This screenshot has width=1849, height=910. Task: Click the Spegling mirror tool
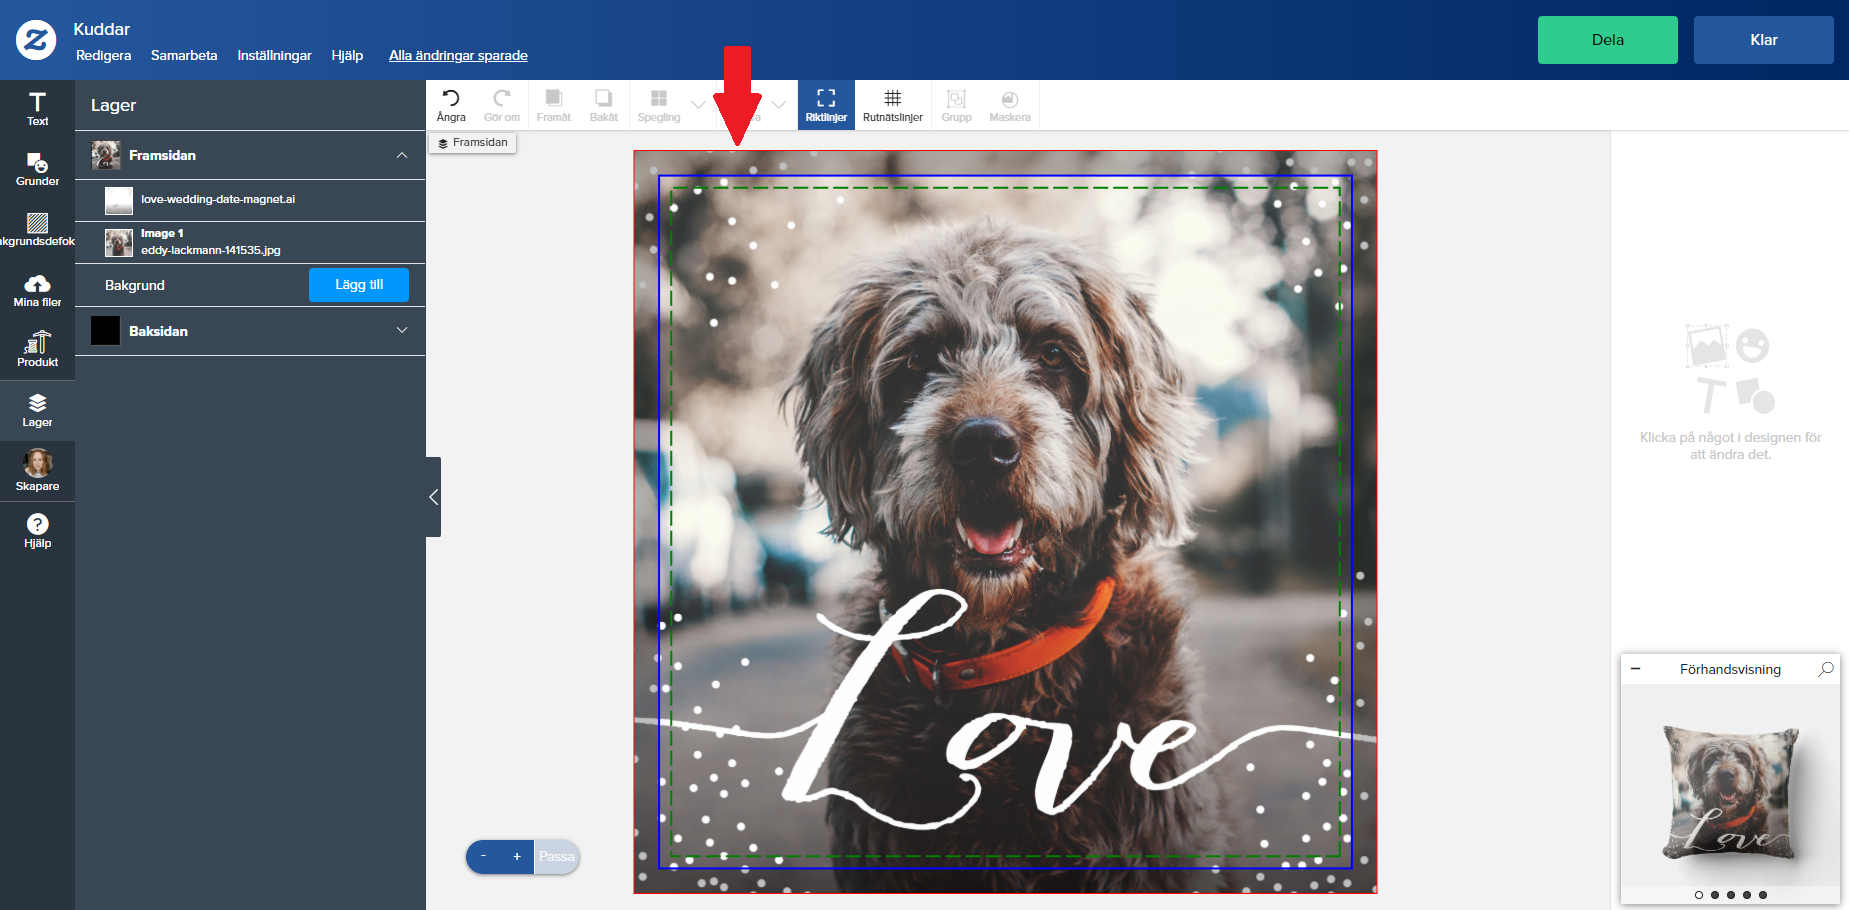(x=659, y=105)
